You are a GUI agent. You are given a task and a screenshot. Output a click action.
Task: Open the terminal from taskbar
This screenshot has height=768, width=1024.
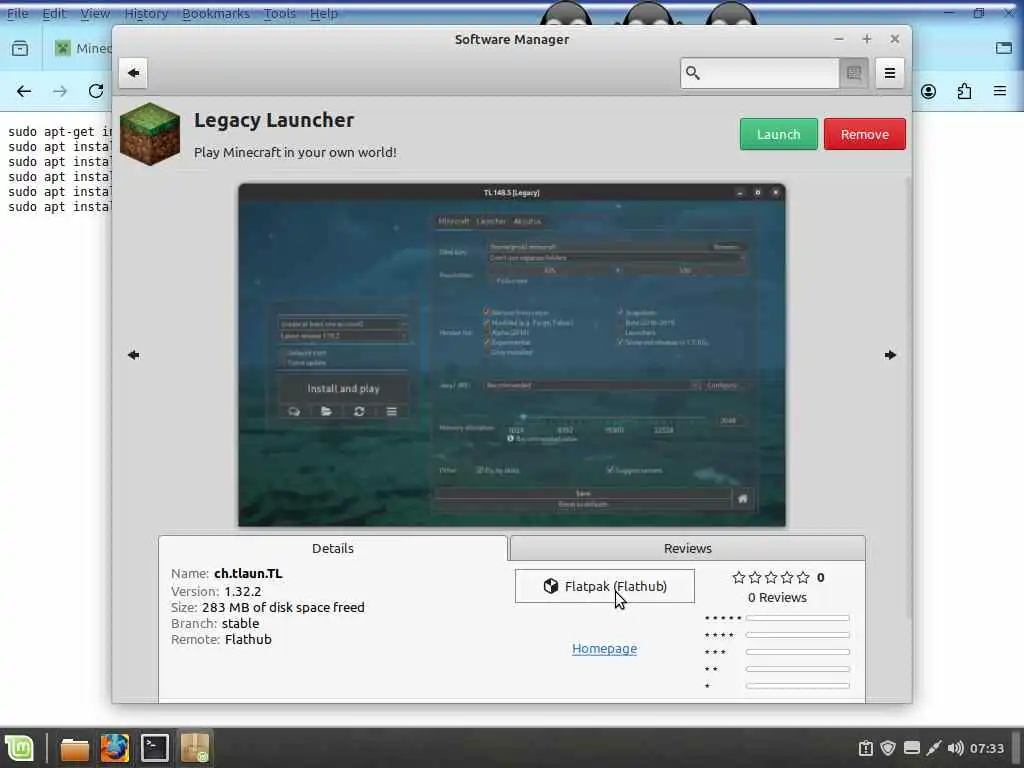pyautogui.click(x=155, y=748)
